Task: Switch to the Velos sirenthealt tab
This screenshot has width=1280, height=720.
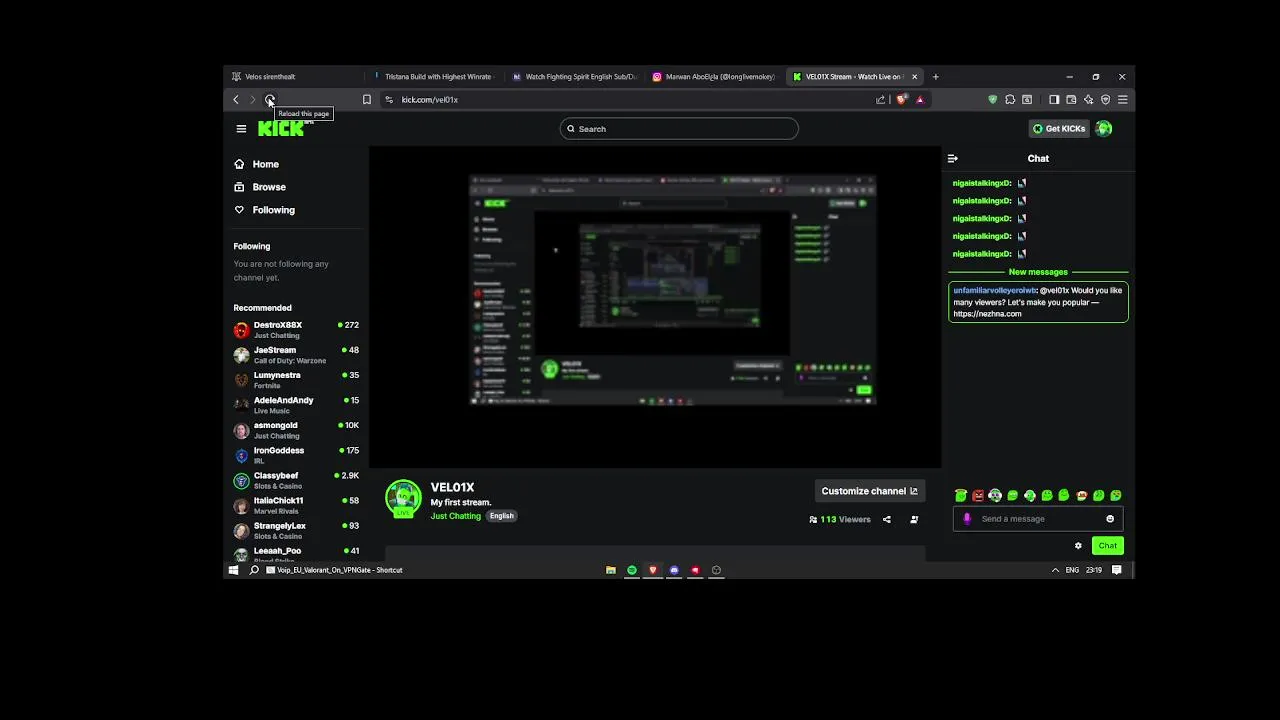Action: click(295, 76)
